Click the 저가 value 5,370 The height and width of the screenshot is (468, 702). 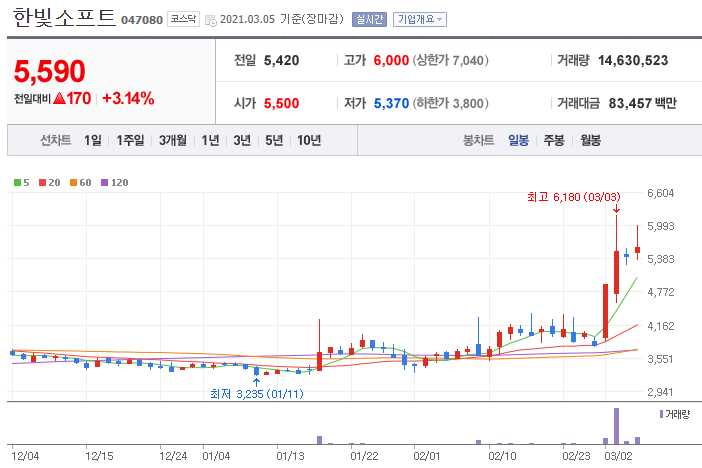click(391, 103)
